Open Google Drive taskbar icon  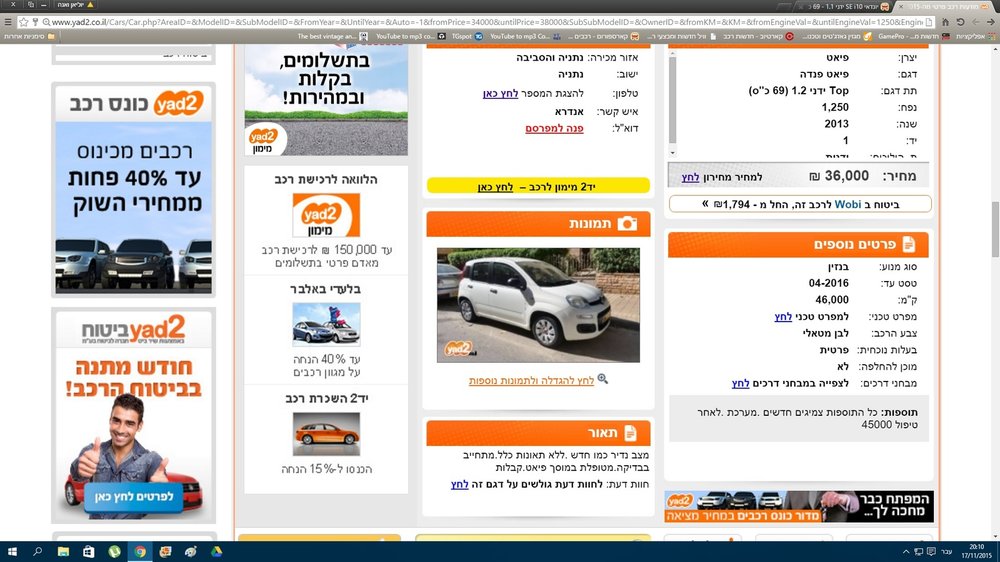pyautogui.click(x=217, y=551)
